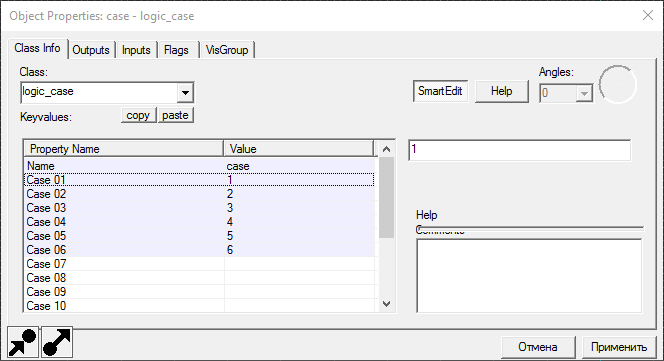
Task: Click the go-to-entity arrow icon button
Action: click(57, 342)
